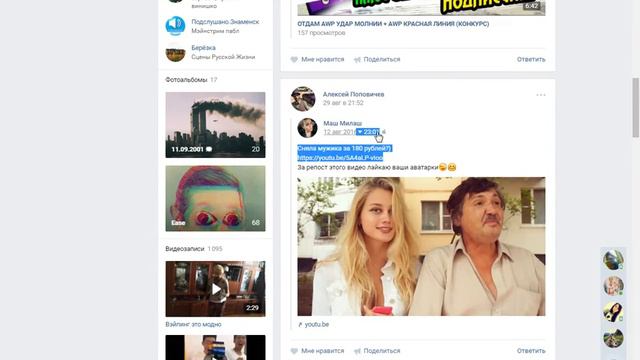This screenshot has height=360, width=640.
Task: Open the AWP video thumbnail preview
Action: 421,8
